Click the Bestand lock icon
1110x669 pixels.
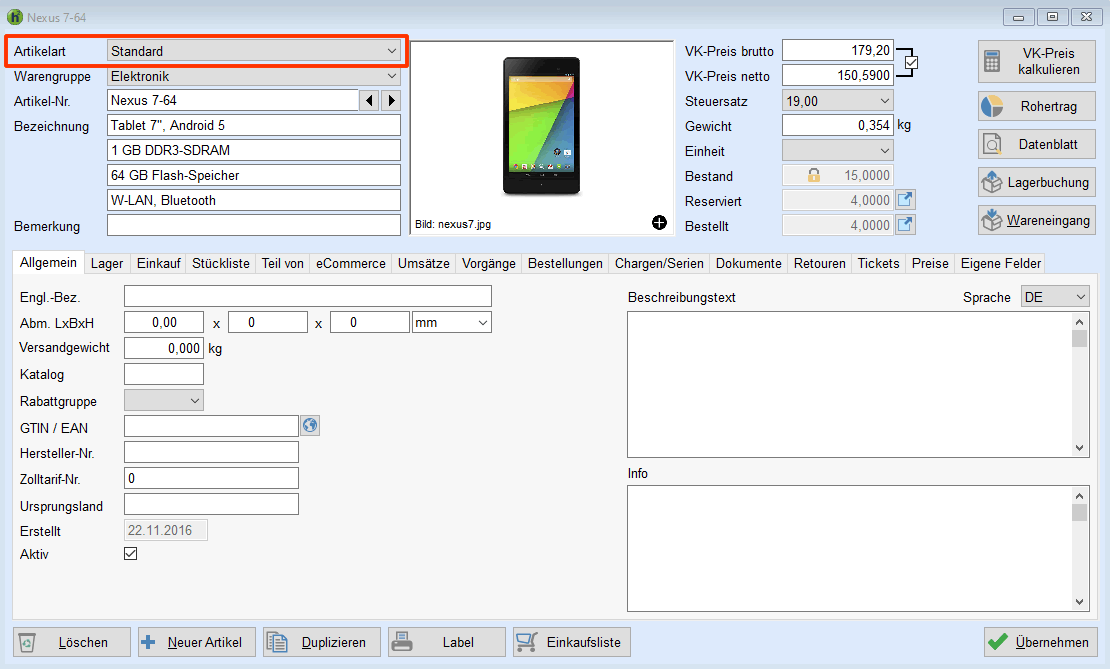click(814, 175)
